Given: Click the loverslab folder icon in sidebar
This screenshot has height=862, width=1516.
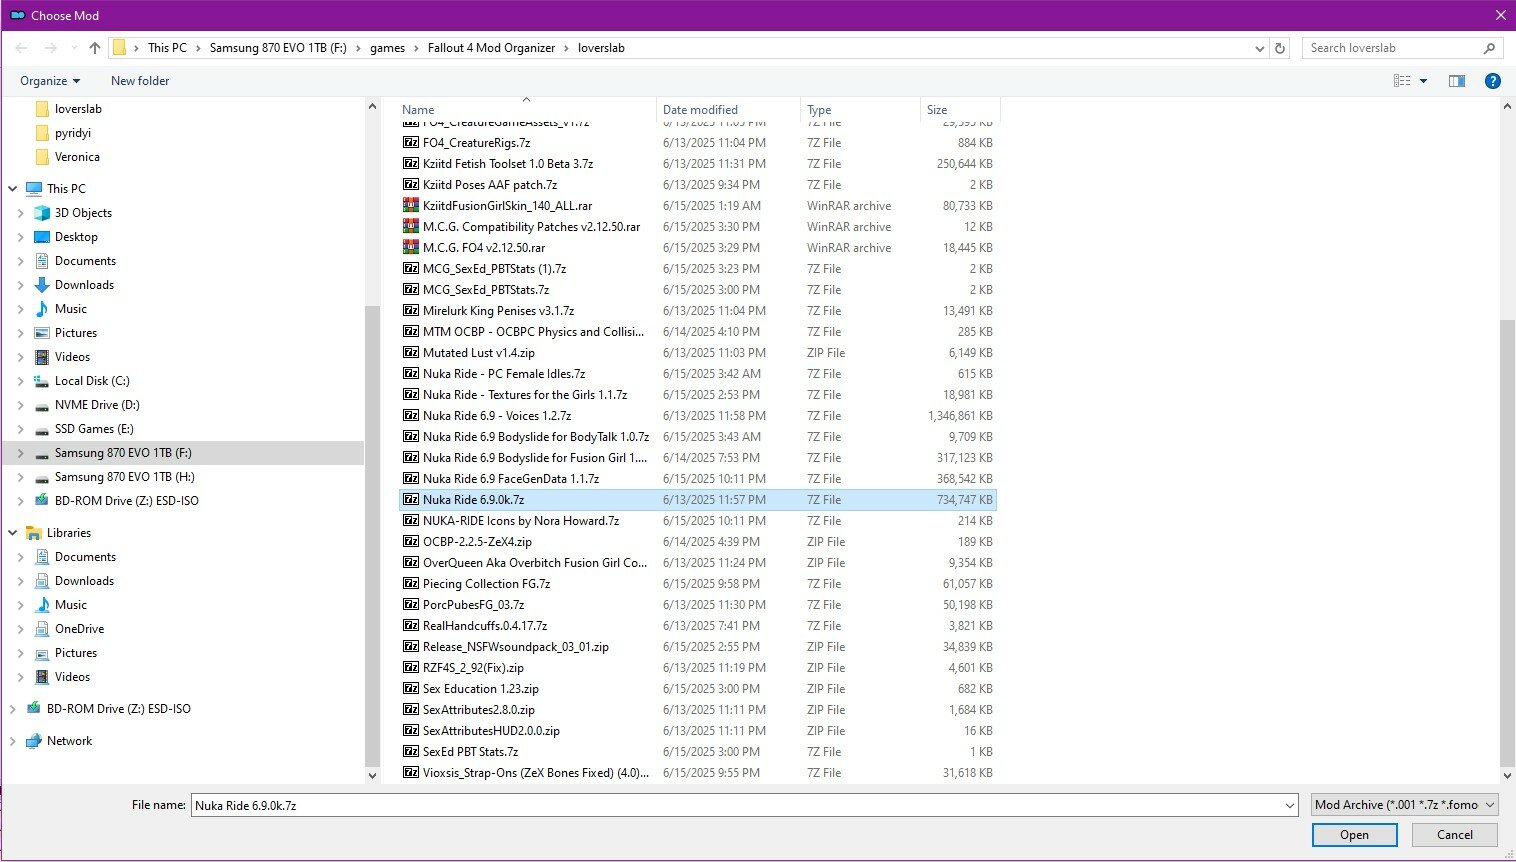Looking at the screenshot, I should pyautogui.click(x=42, y=109).
